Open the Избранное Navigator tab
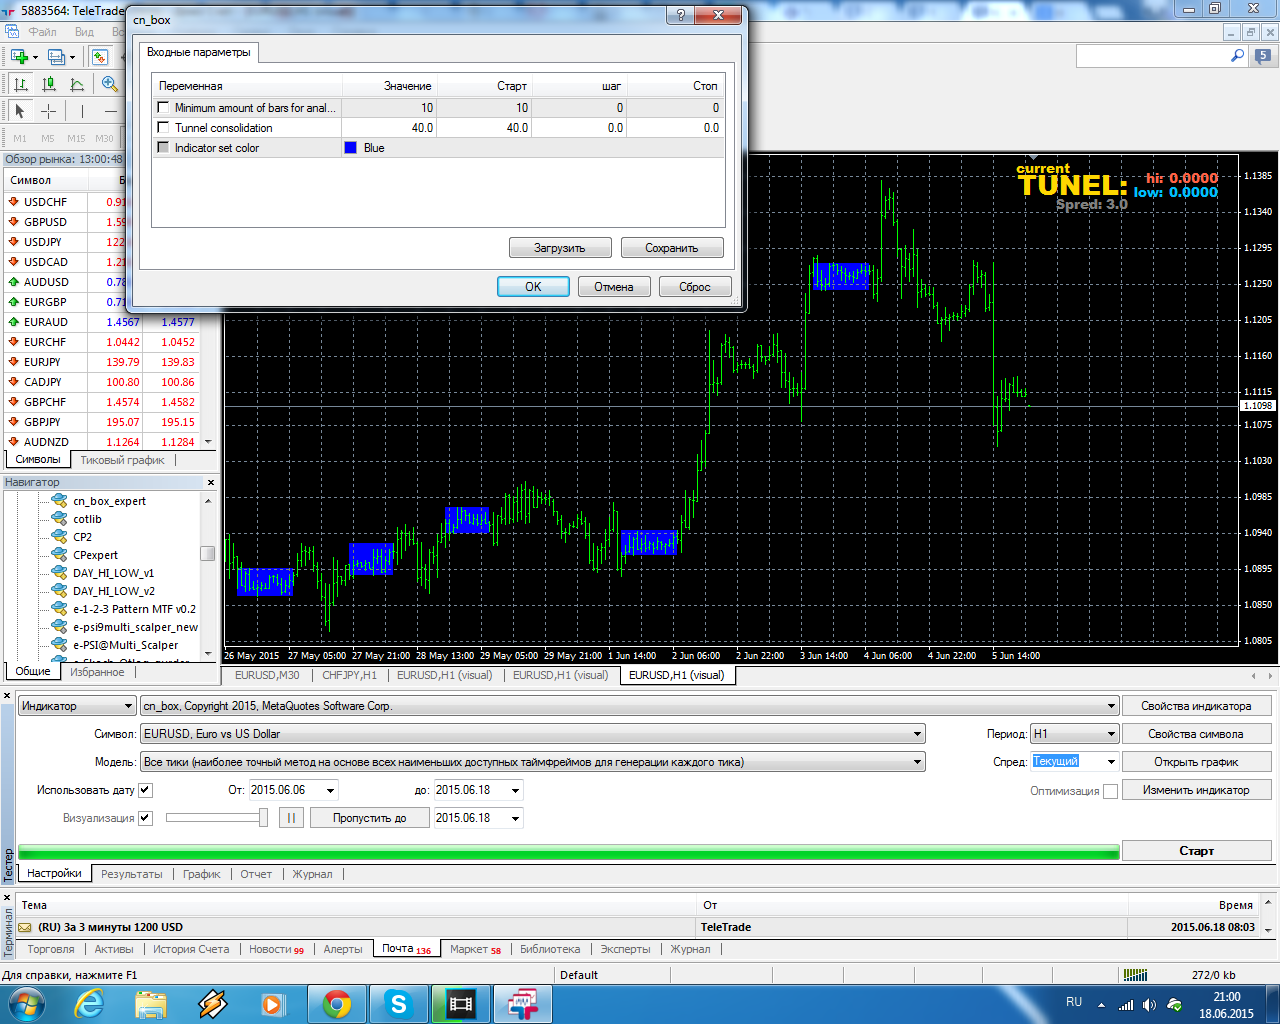This screenshot has width=1280, height=1024. tap(97, 672)
